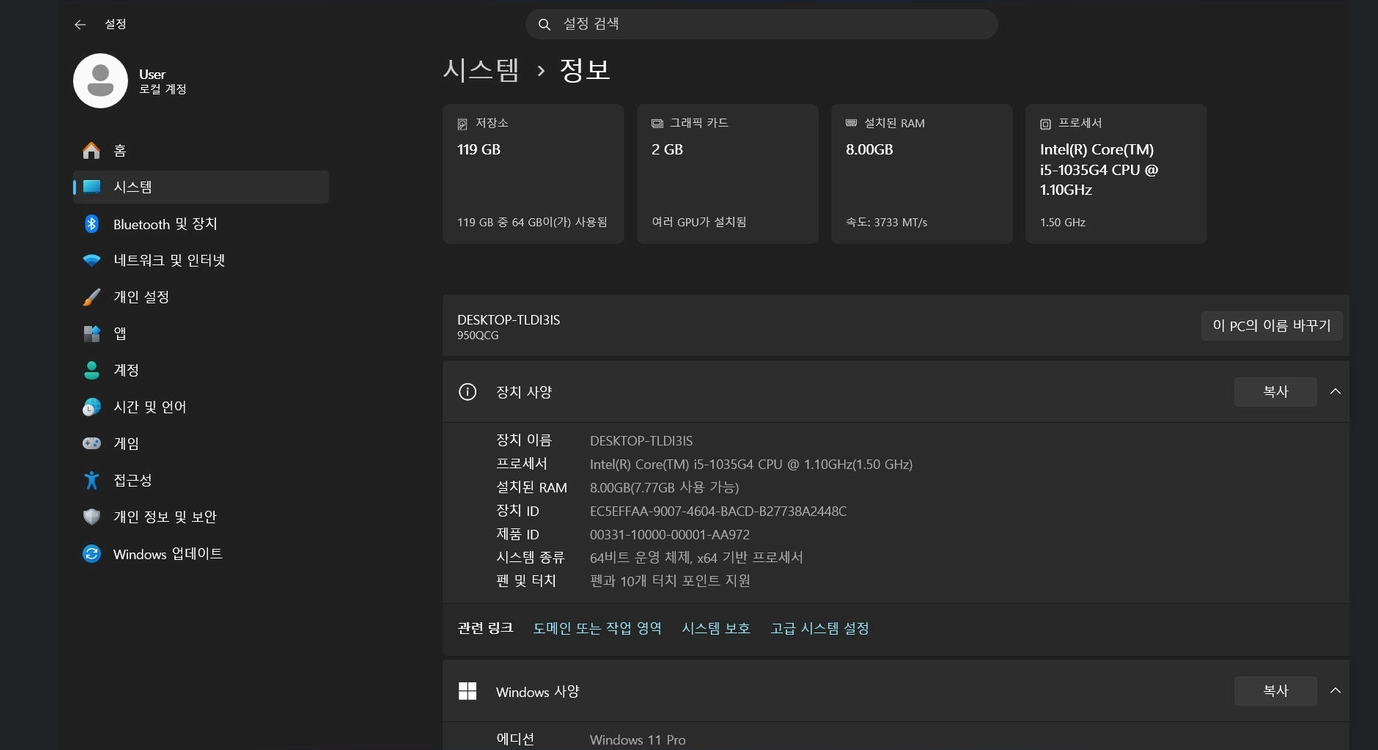Click the 펜과 10개 터치 포인트 지원 value
The image size is (1378, 750).
(x=670, y=581)
